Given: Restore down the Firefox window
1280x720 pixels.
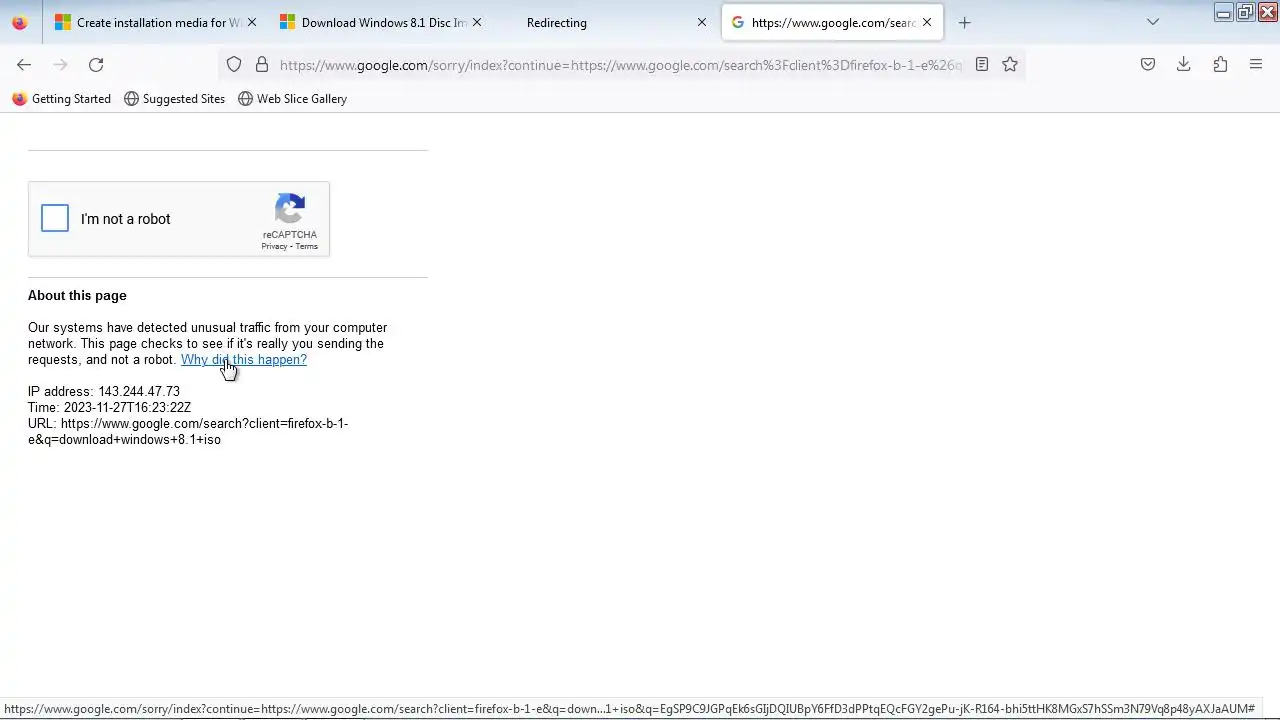Looking at the screenshot, I should click(x=1245, y=13).
